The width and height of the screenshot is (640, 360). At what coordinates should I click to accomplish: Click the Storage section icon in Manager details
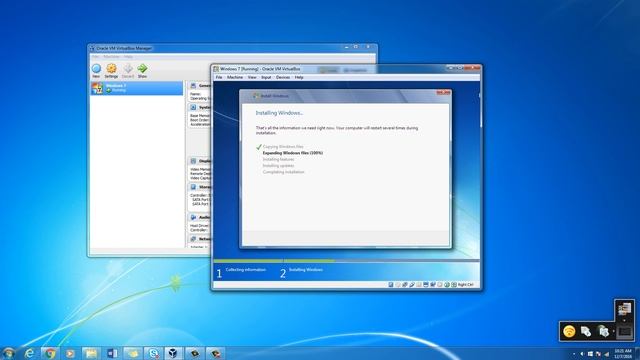click(x=193, y=187)
